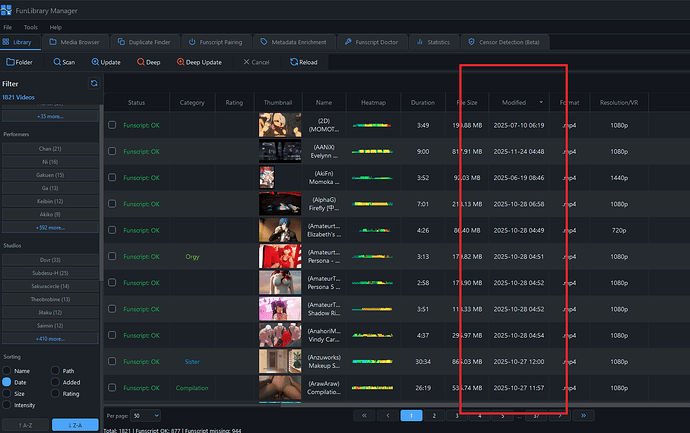Choose Added sorting radio button

coord(55,382)
